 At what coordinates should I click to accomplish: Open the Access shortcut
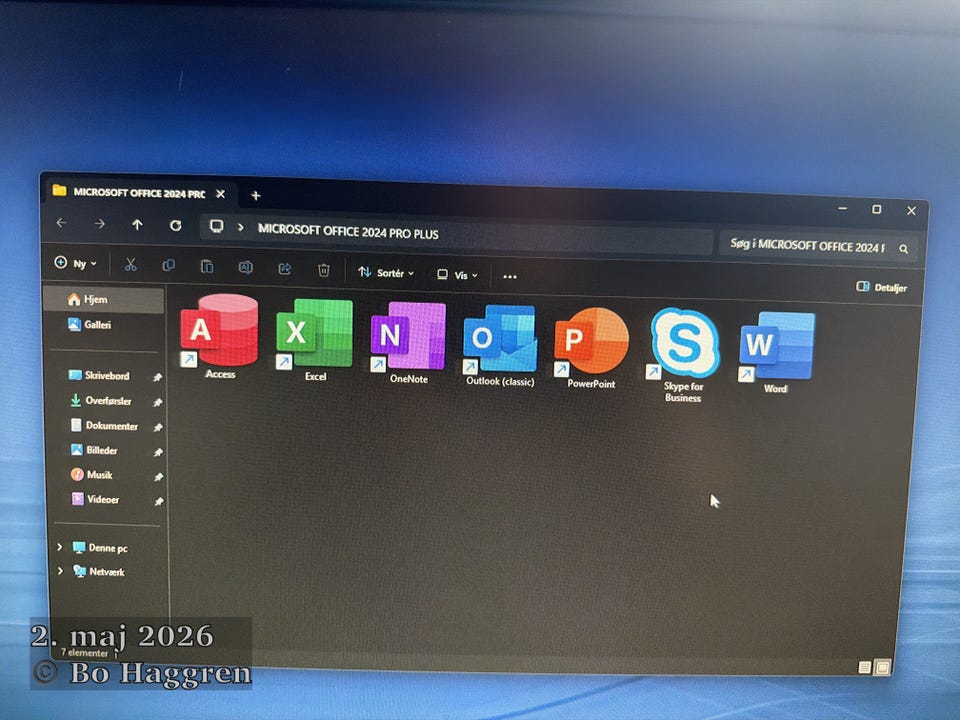[x=219, y=336]
